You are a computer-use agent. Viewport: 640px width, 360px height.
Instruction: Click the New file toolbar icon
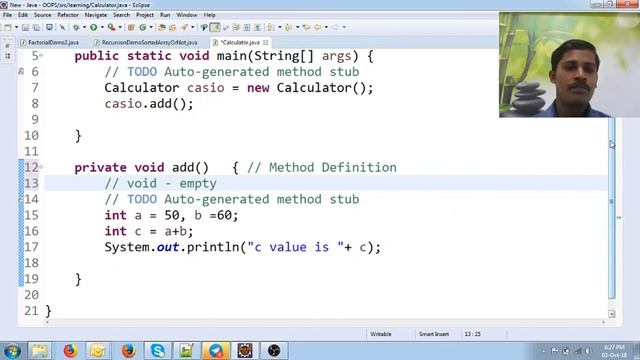(8, 27)
